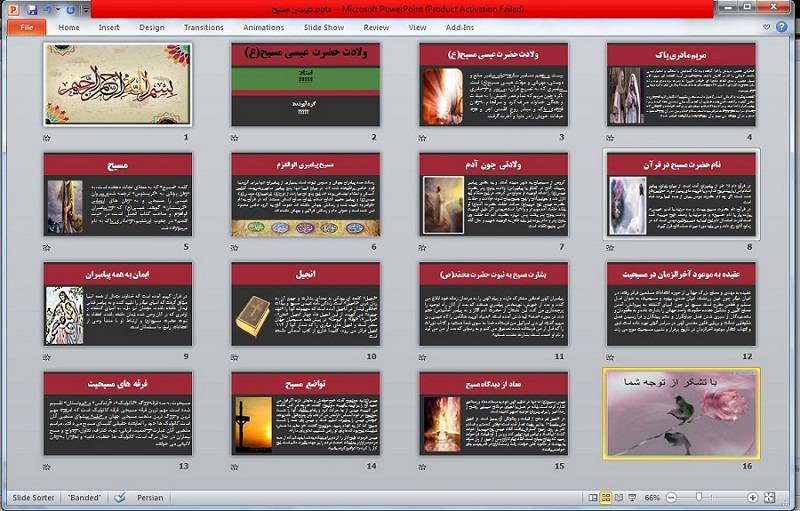Select slide 10 thumbnail titled انجیل

pos(305,305)
